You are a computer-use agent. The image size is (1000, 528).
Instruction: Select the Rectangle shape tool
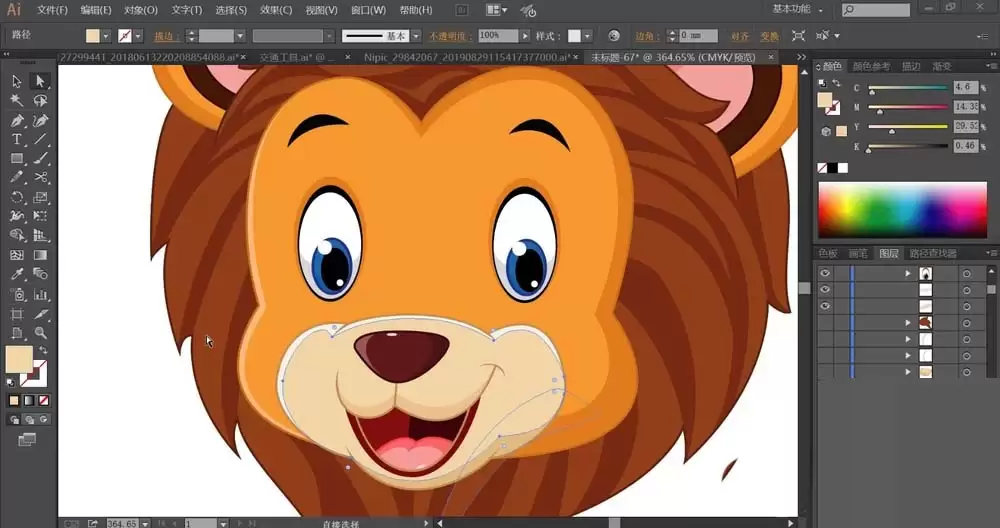[17, 158]
